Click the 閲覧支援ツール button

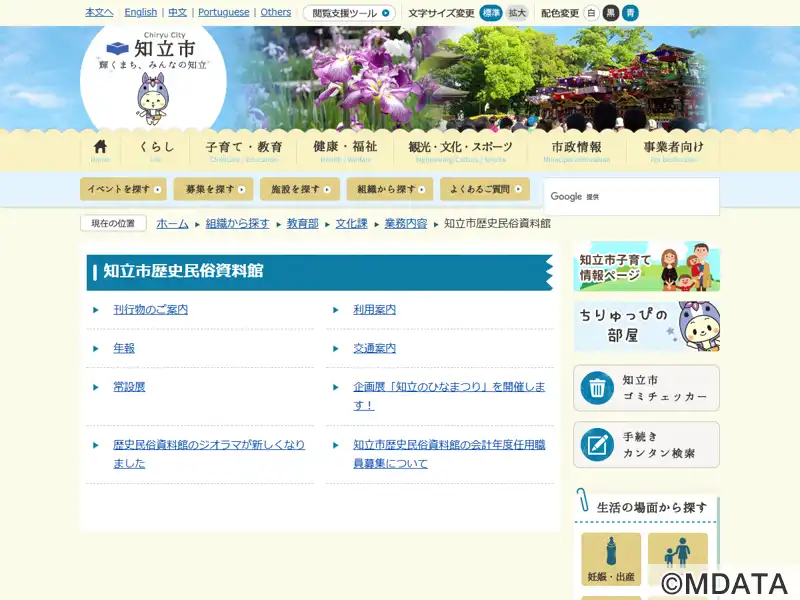pyautogui.click(x=349, y=13)
